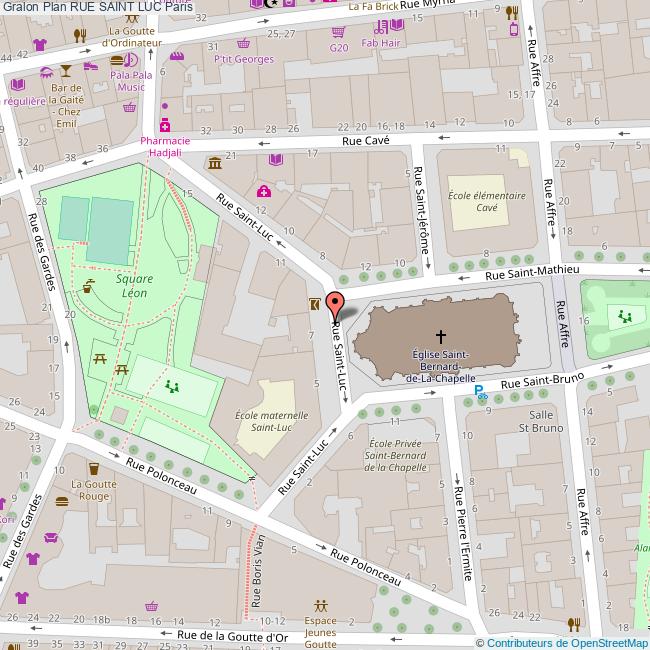Click the Bar de la Gaité cocktail icon
Viewport: 650px width, 650px height.
(x=66, y=71)
